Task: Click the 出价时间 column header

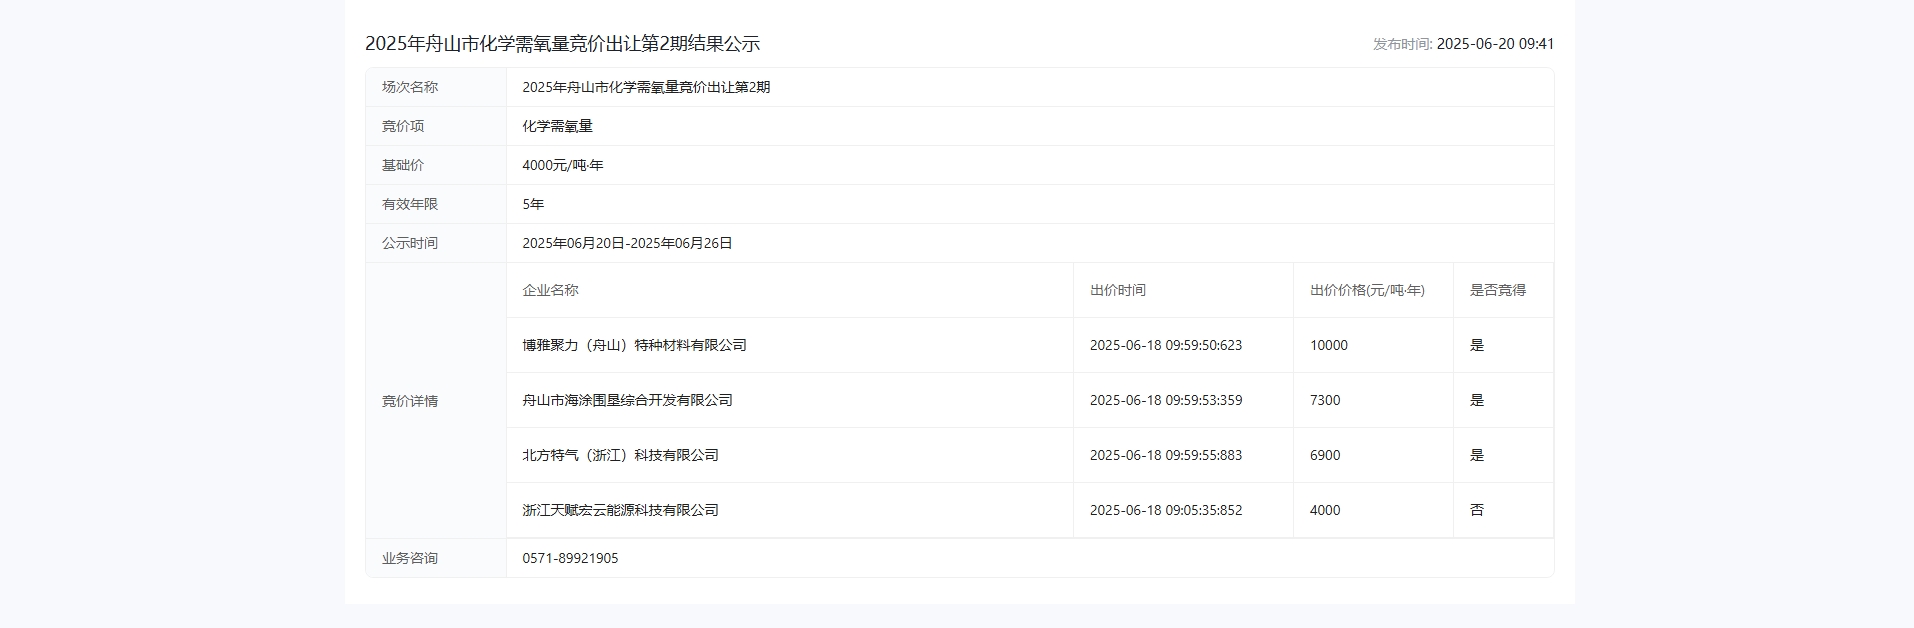Action: point(1118,290)
